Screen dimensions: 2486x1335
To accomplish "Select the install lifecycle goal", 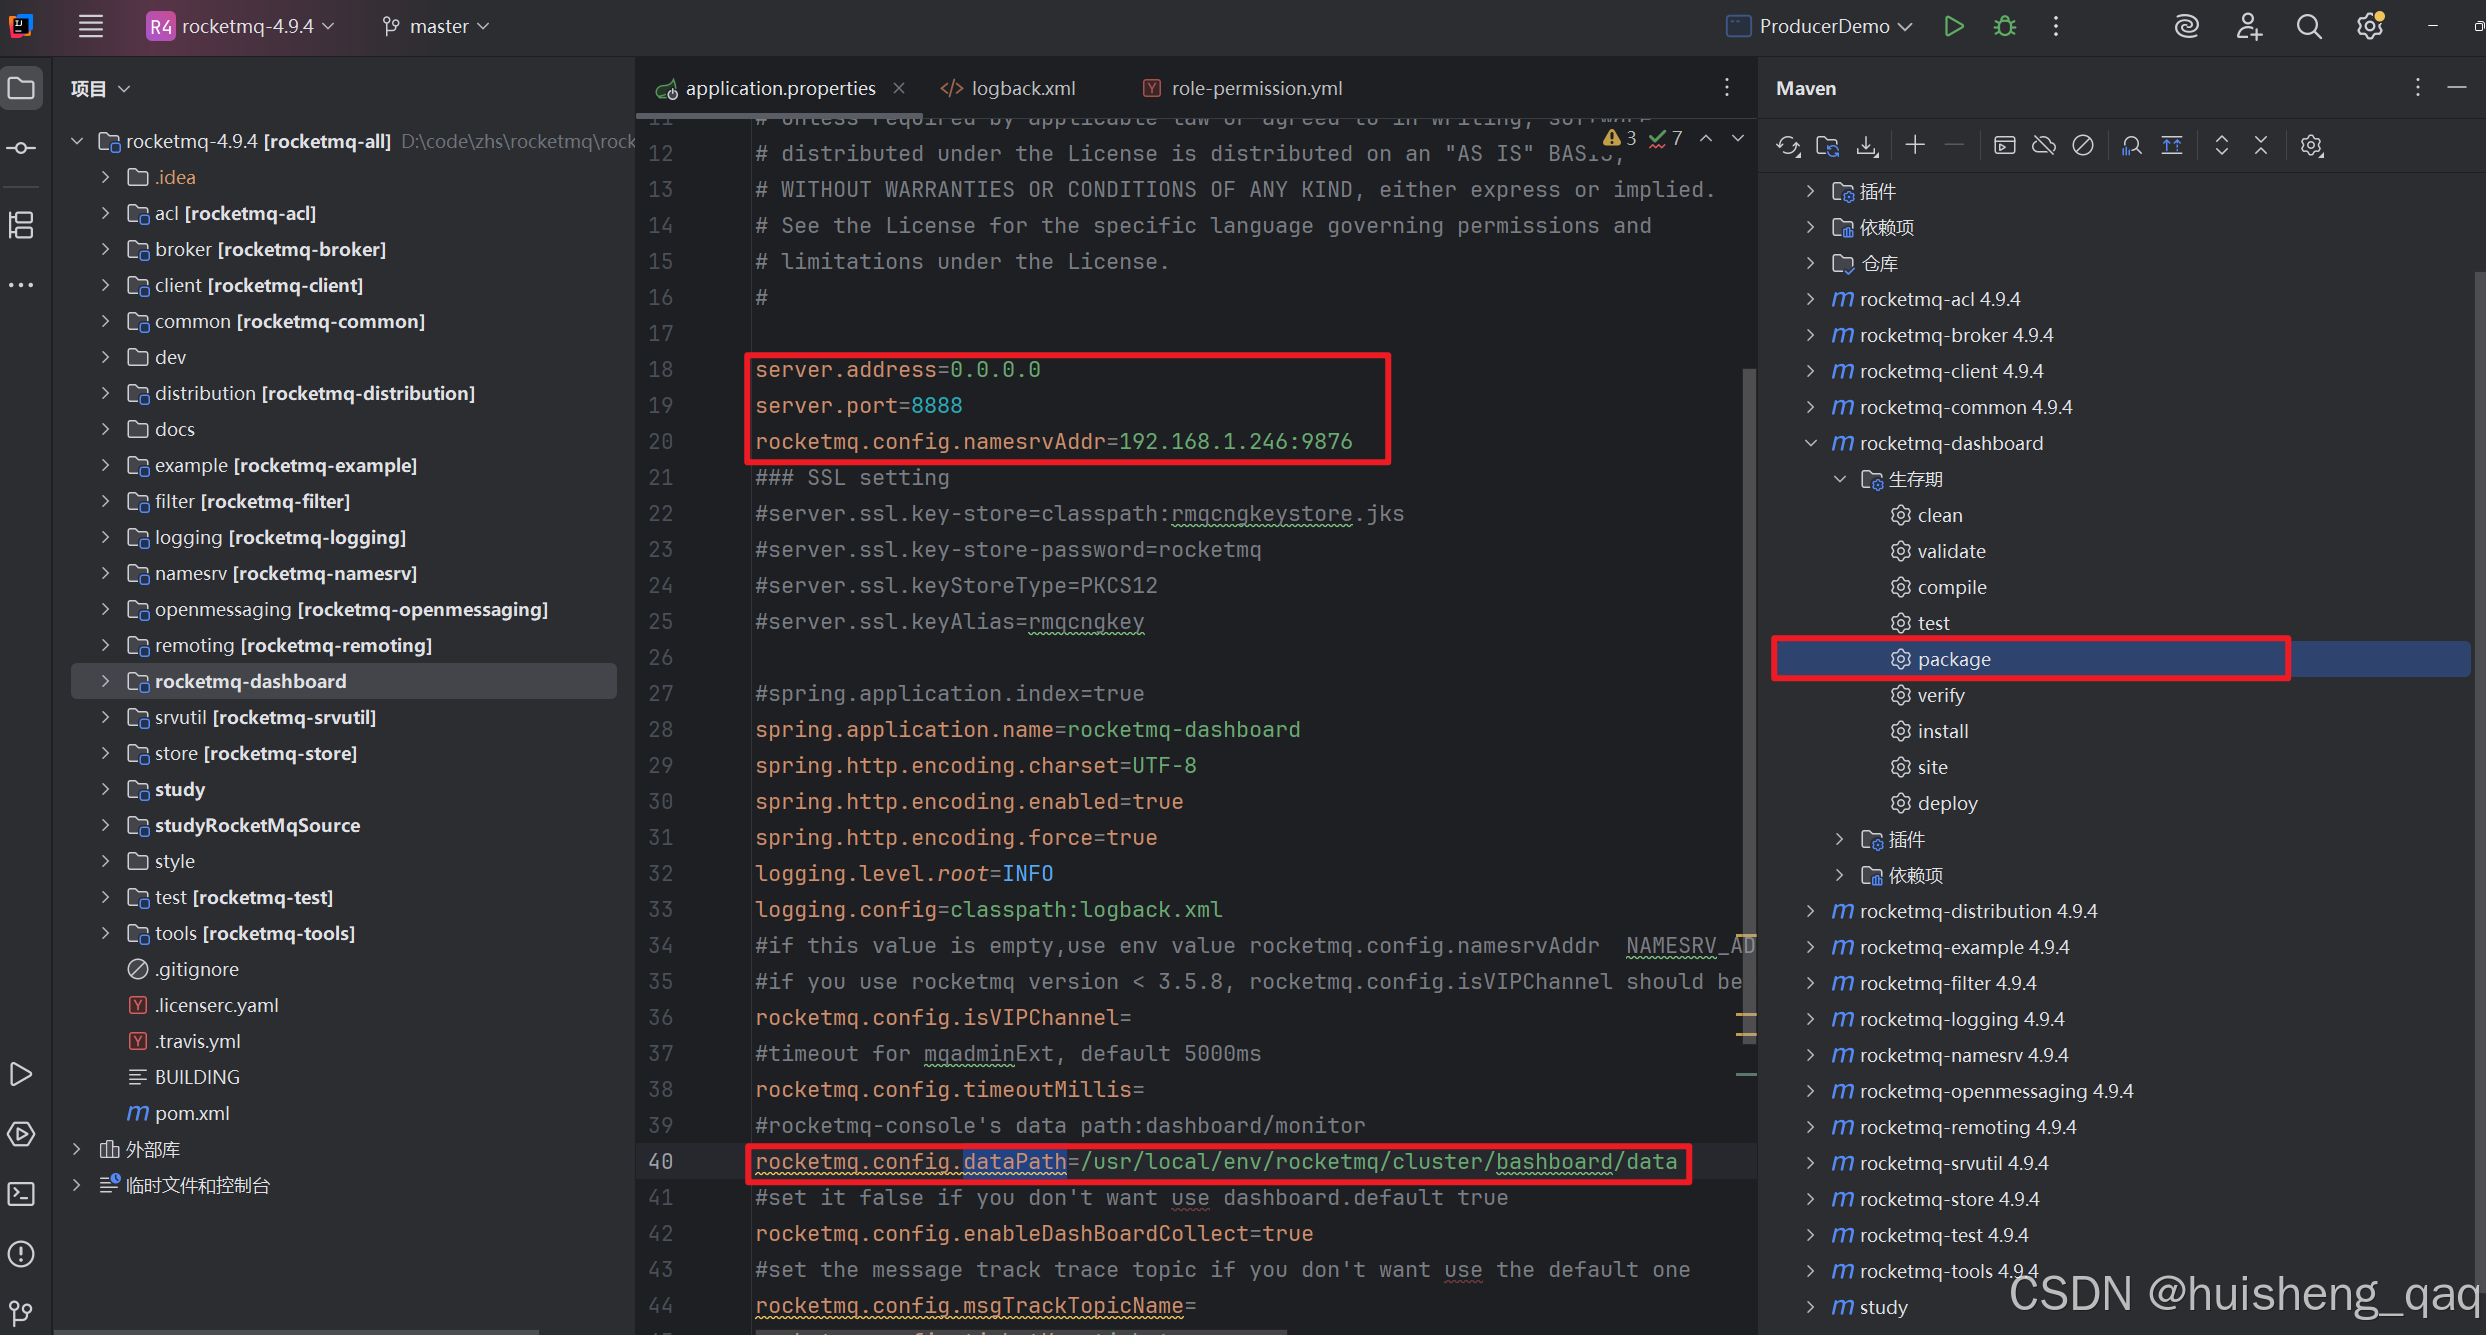I will pos(1942,731).
